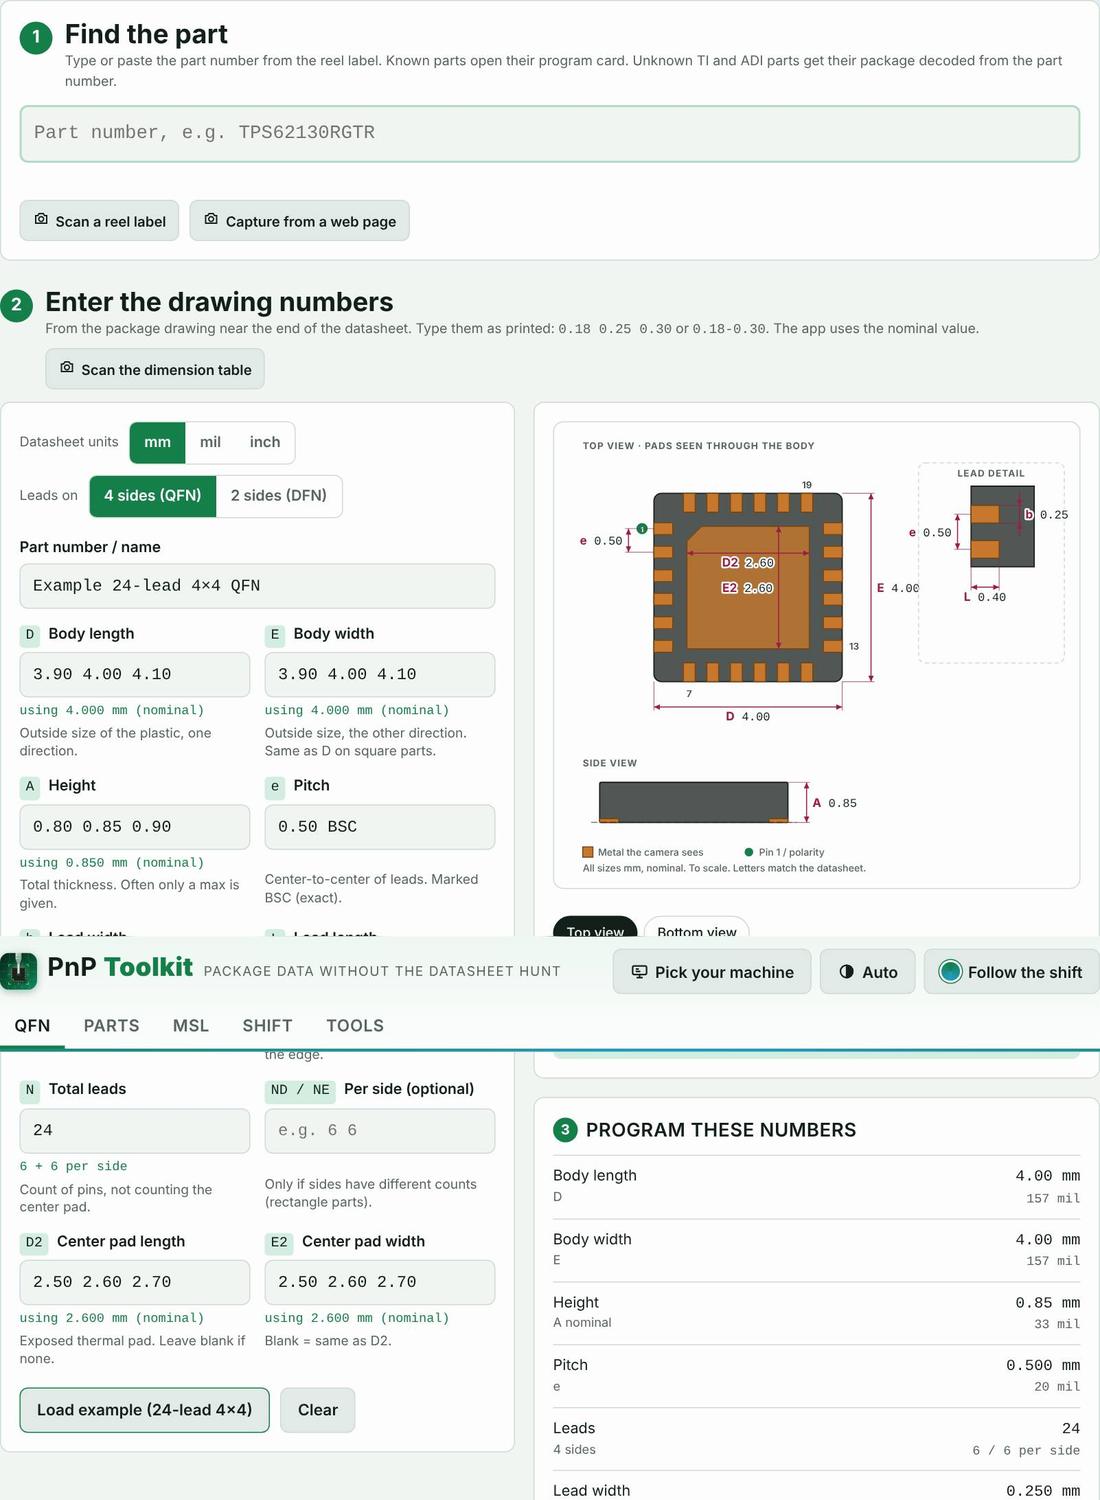This screenshot has width=1100, height=1500.
Task: Click the PnP Toolkit logo icon
Action: click(19, 971)
